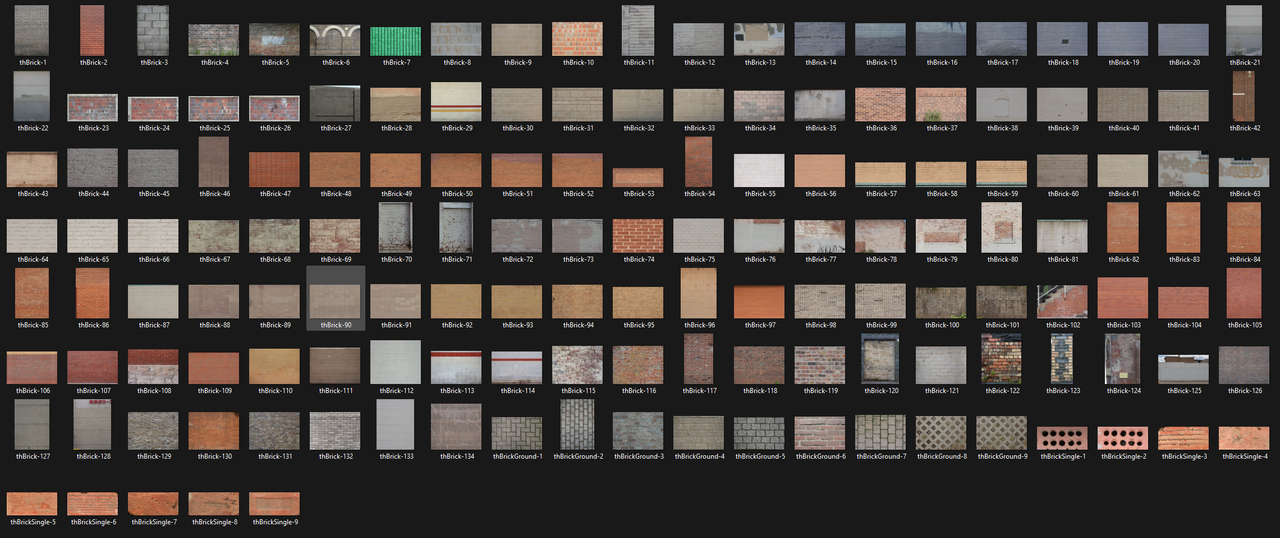Select the thBrick-62 graffiti wall thumbnail
Screen dimensions: 1280x538
1183,169
